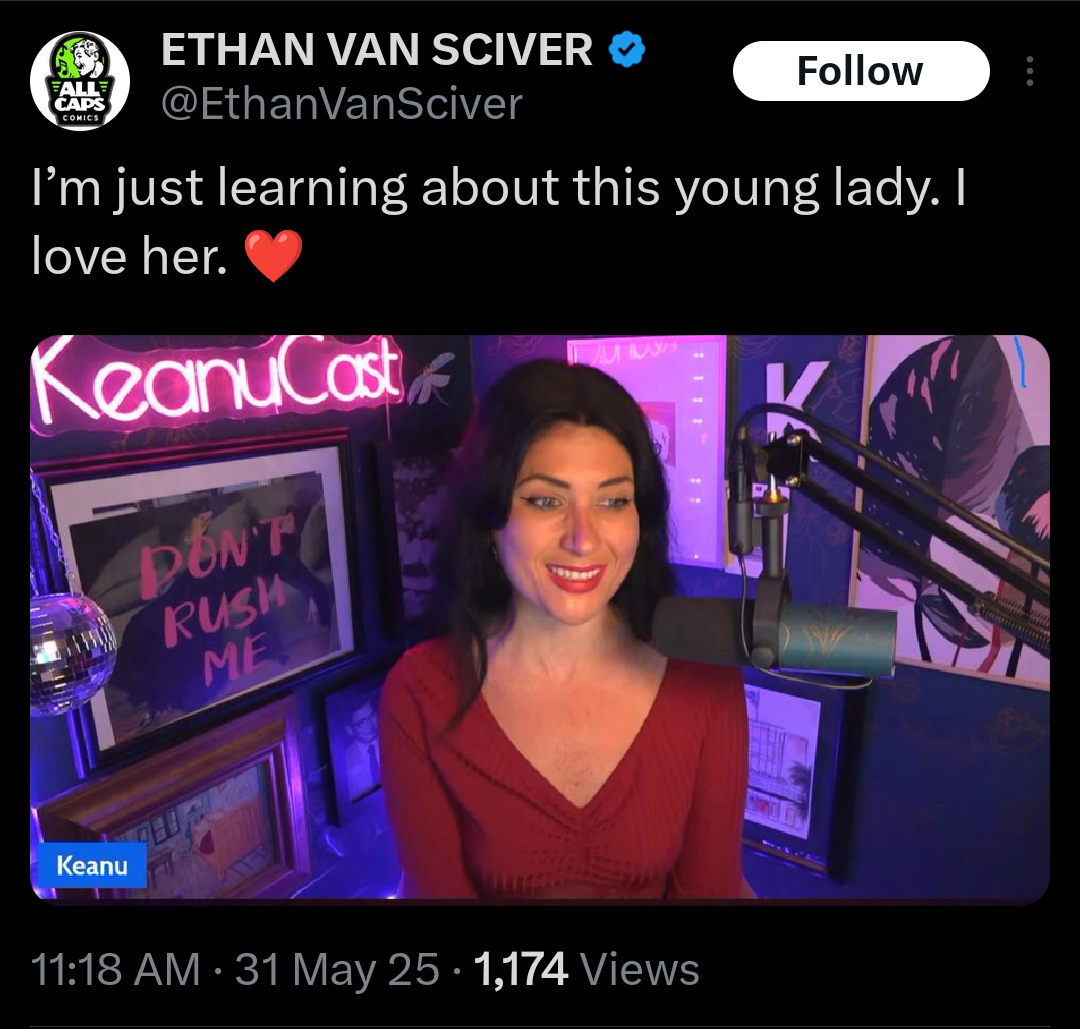Viewport: 1080px width, 1029px height.
Task: View the 1,174 Views count
Action: click(587, 969)
